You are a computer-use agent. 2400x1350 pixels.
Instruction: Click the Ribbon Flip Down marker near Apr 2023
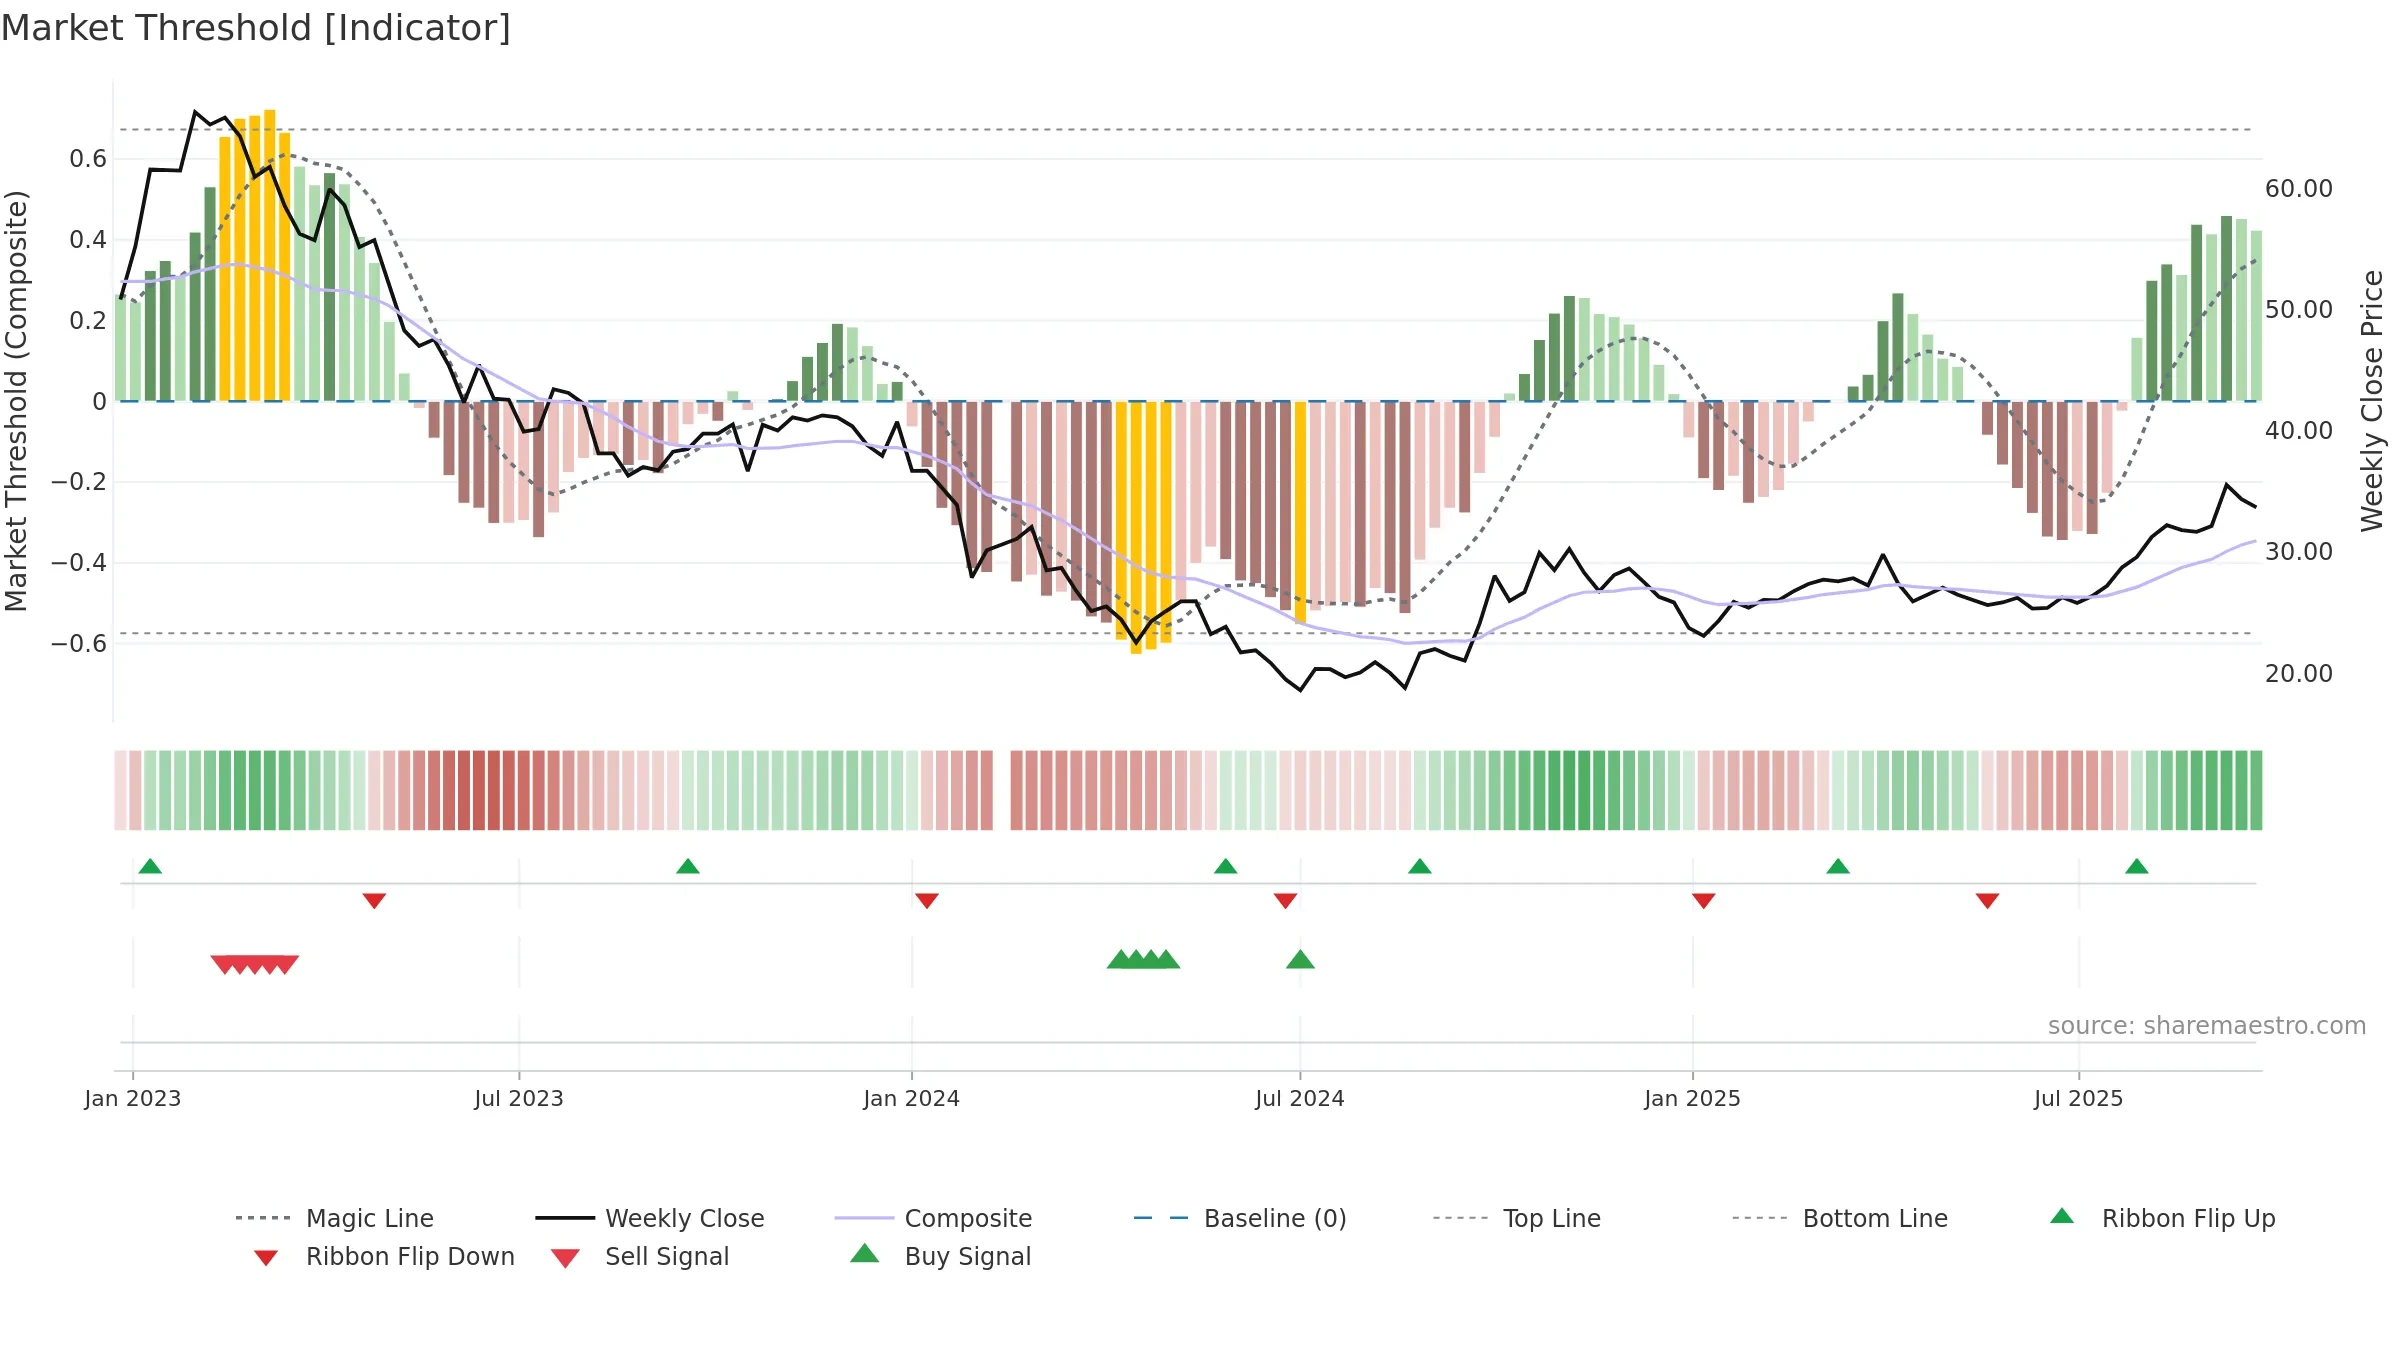[x=374, y=901]
